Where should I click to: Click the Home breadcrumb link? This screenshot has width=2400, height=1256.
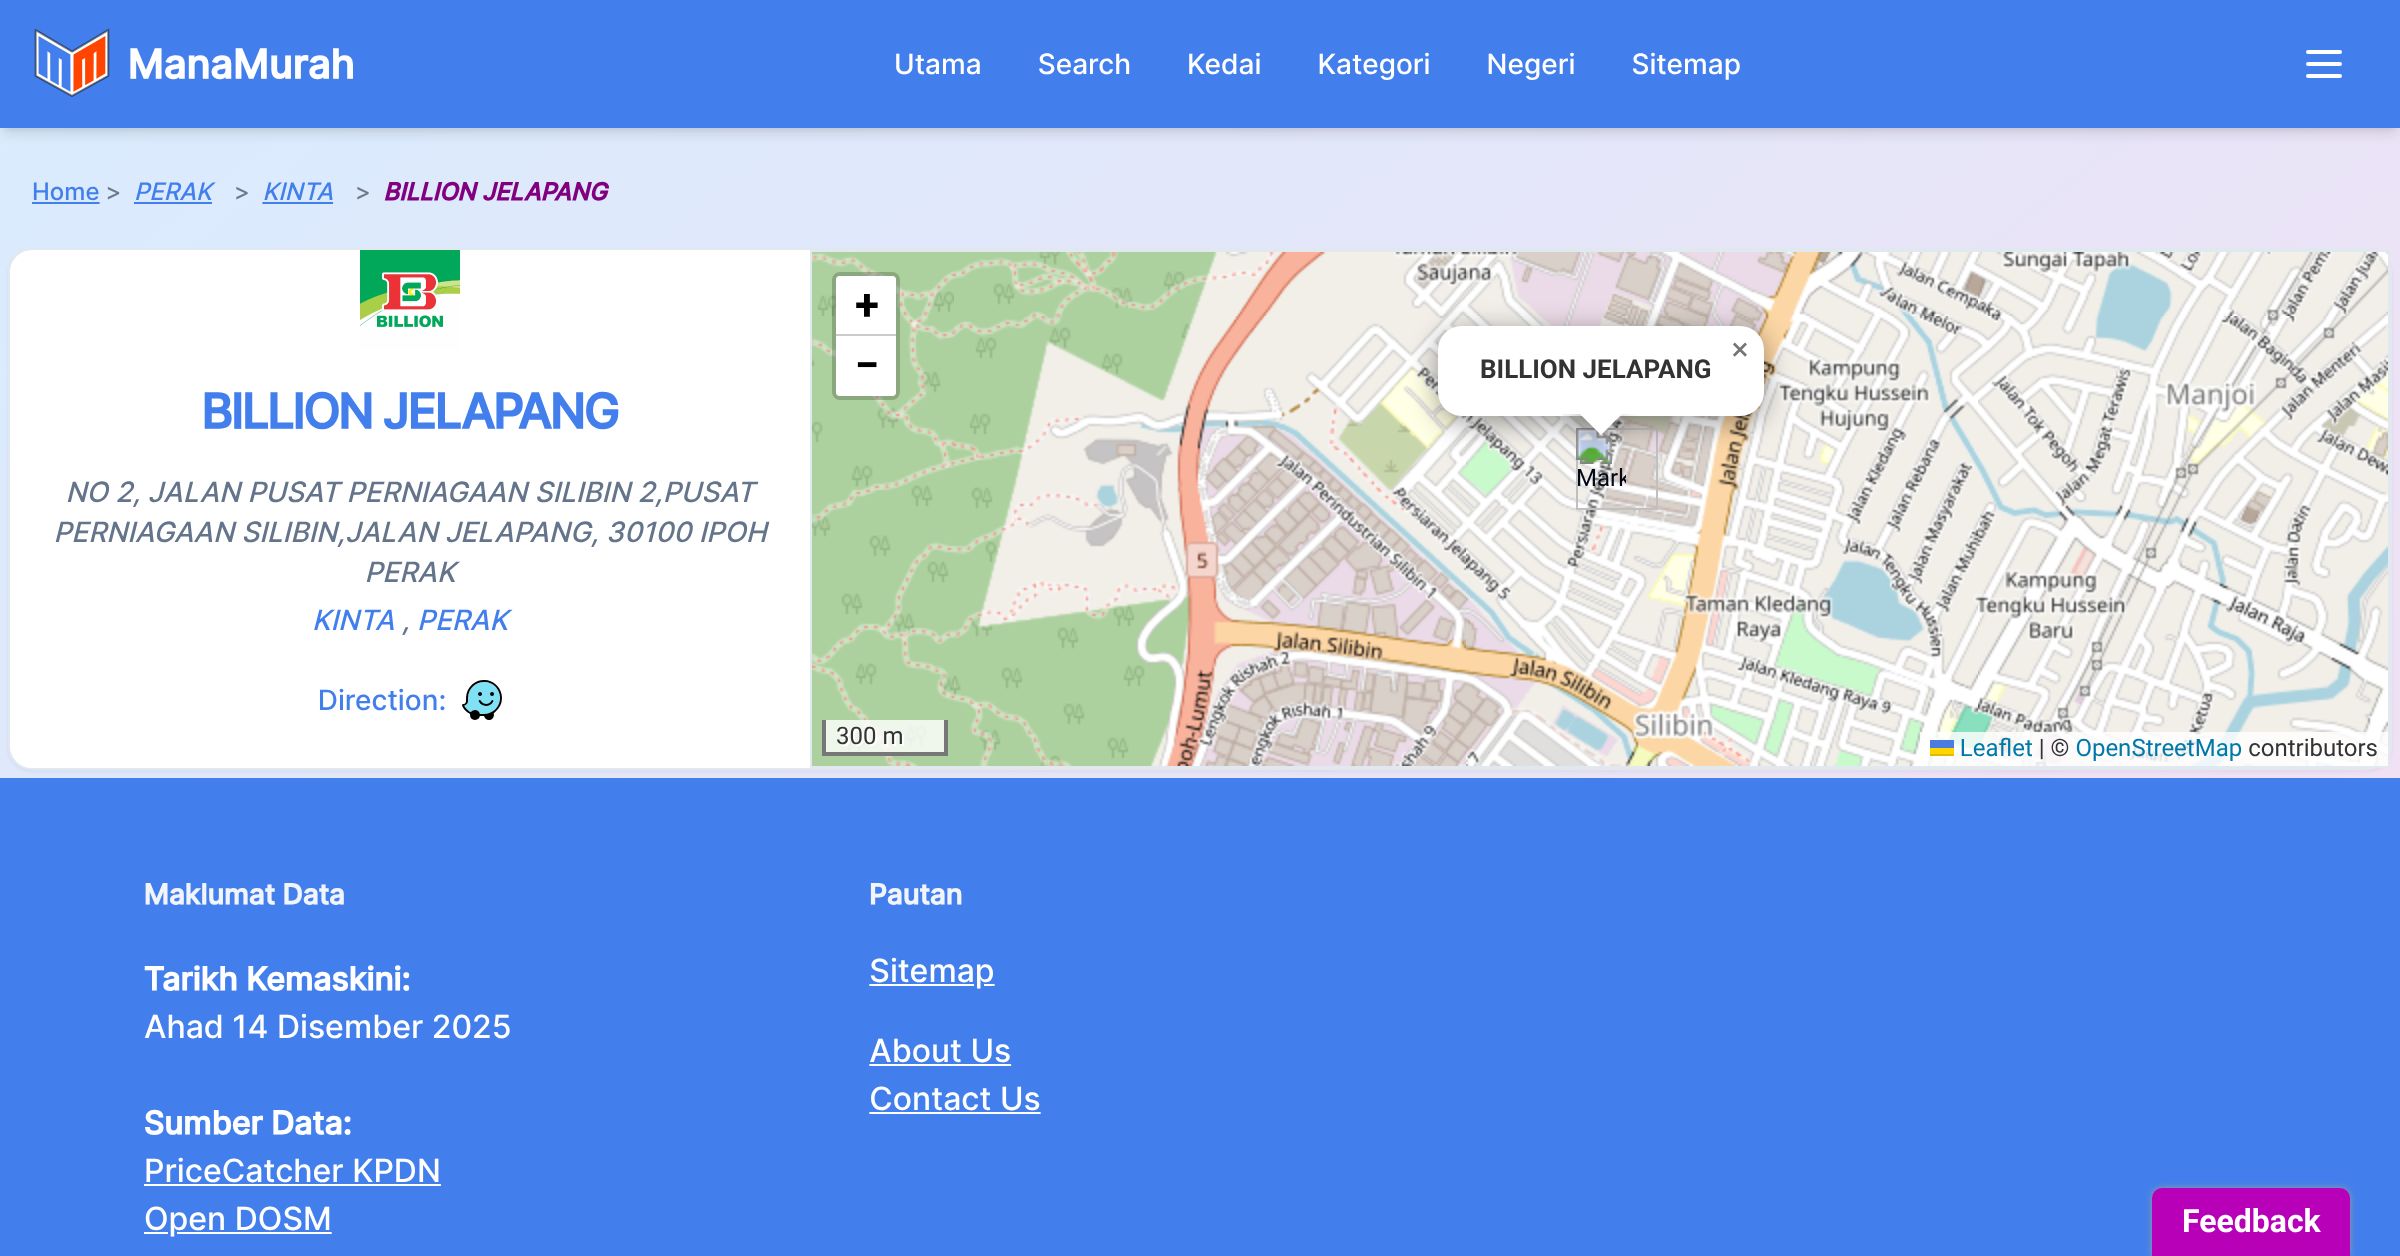click(65, 191)
